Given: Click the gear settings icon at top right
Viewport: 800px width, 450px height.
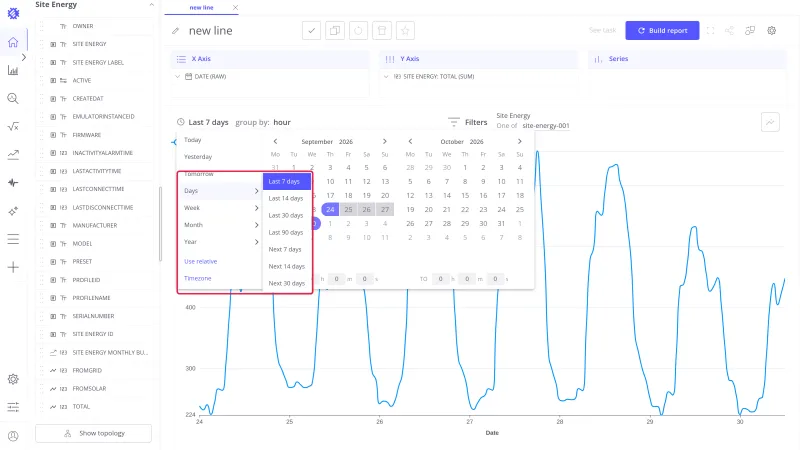Looking at the screenshot, I should click(x=771, y=31).
